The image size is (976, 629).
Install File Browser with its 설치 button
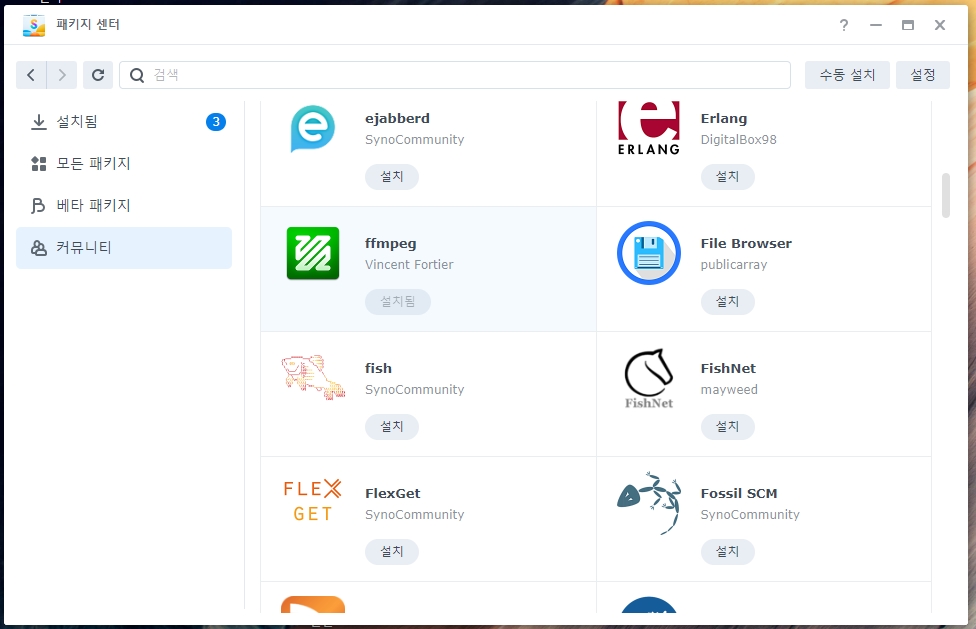tap(728, 302)
